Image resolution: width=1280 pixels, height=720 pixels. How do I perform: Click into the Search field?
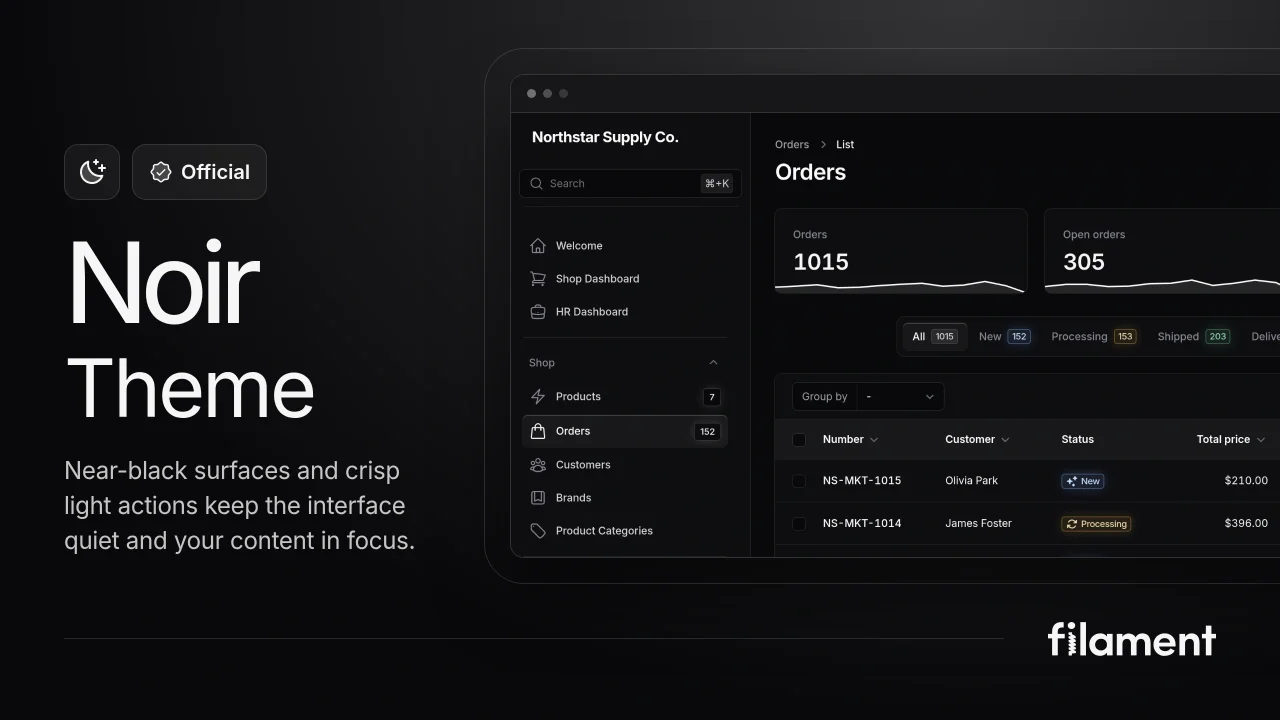[630, 184]
